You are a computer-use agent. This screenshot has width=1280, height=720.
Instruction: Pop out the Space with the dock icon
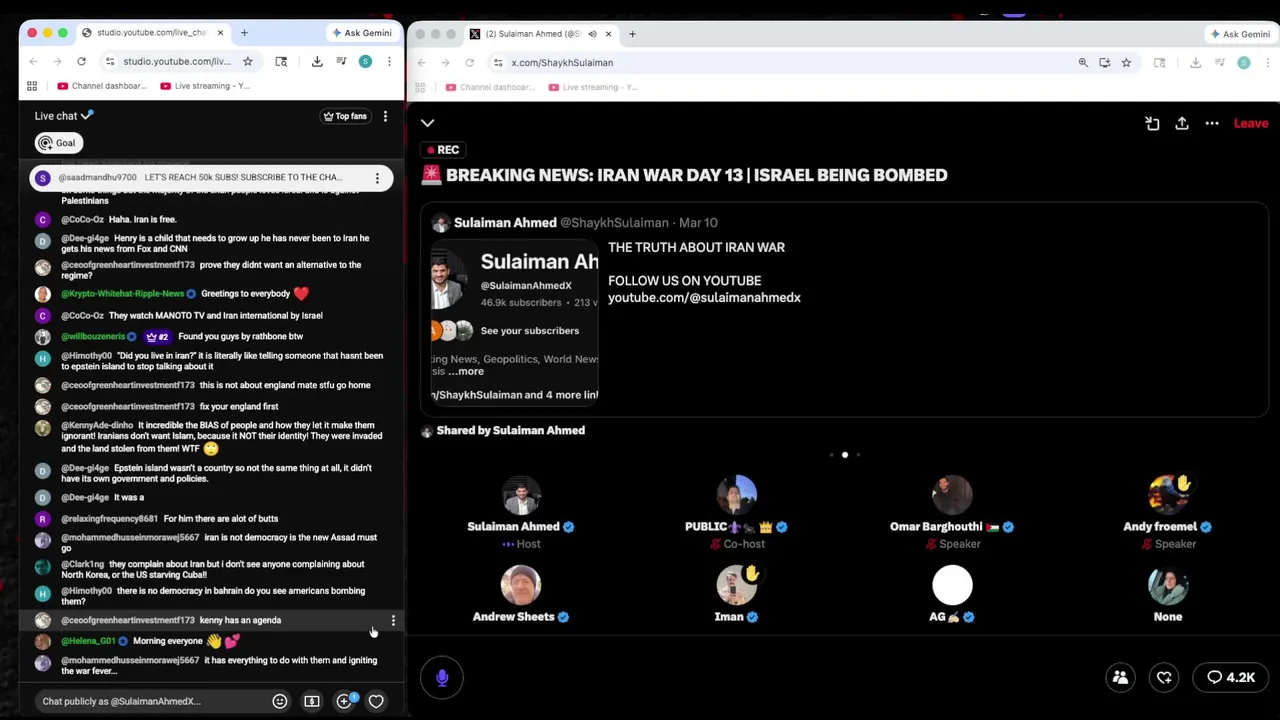point(1152,123)
